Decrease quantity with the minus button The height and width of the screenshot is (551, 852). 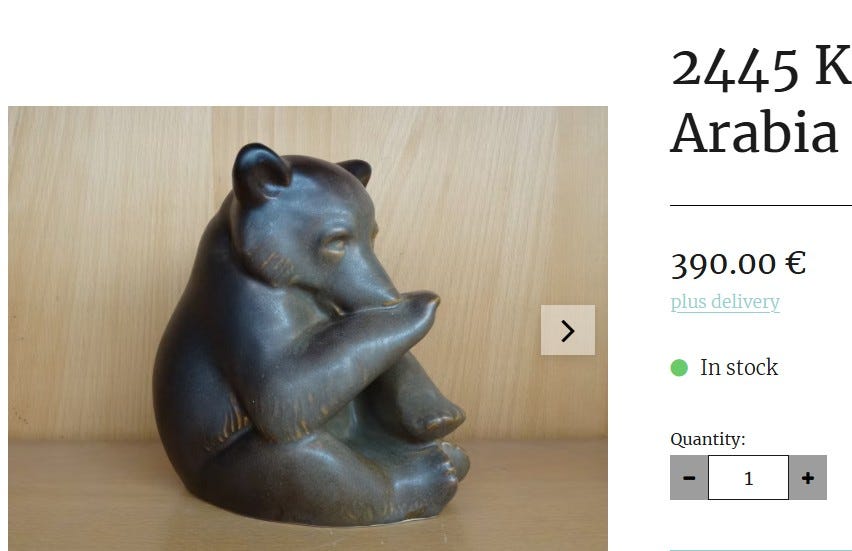[689, 478]
